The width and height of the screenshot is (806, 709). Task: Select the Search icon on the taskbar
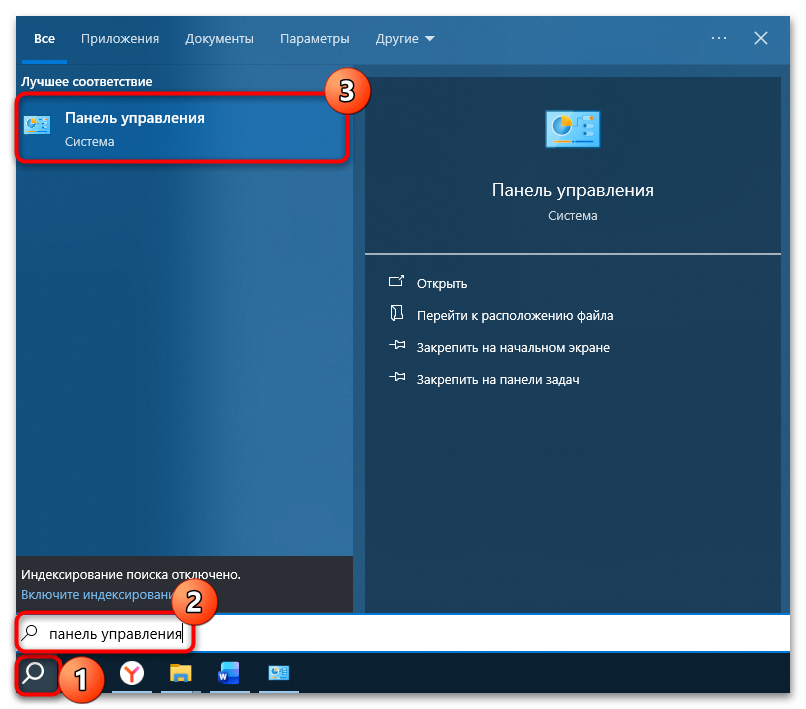click(x=33, y=676)
